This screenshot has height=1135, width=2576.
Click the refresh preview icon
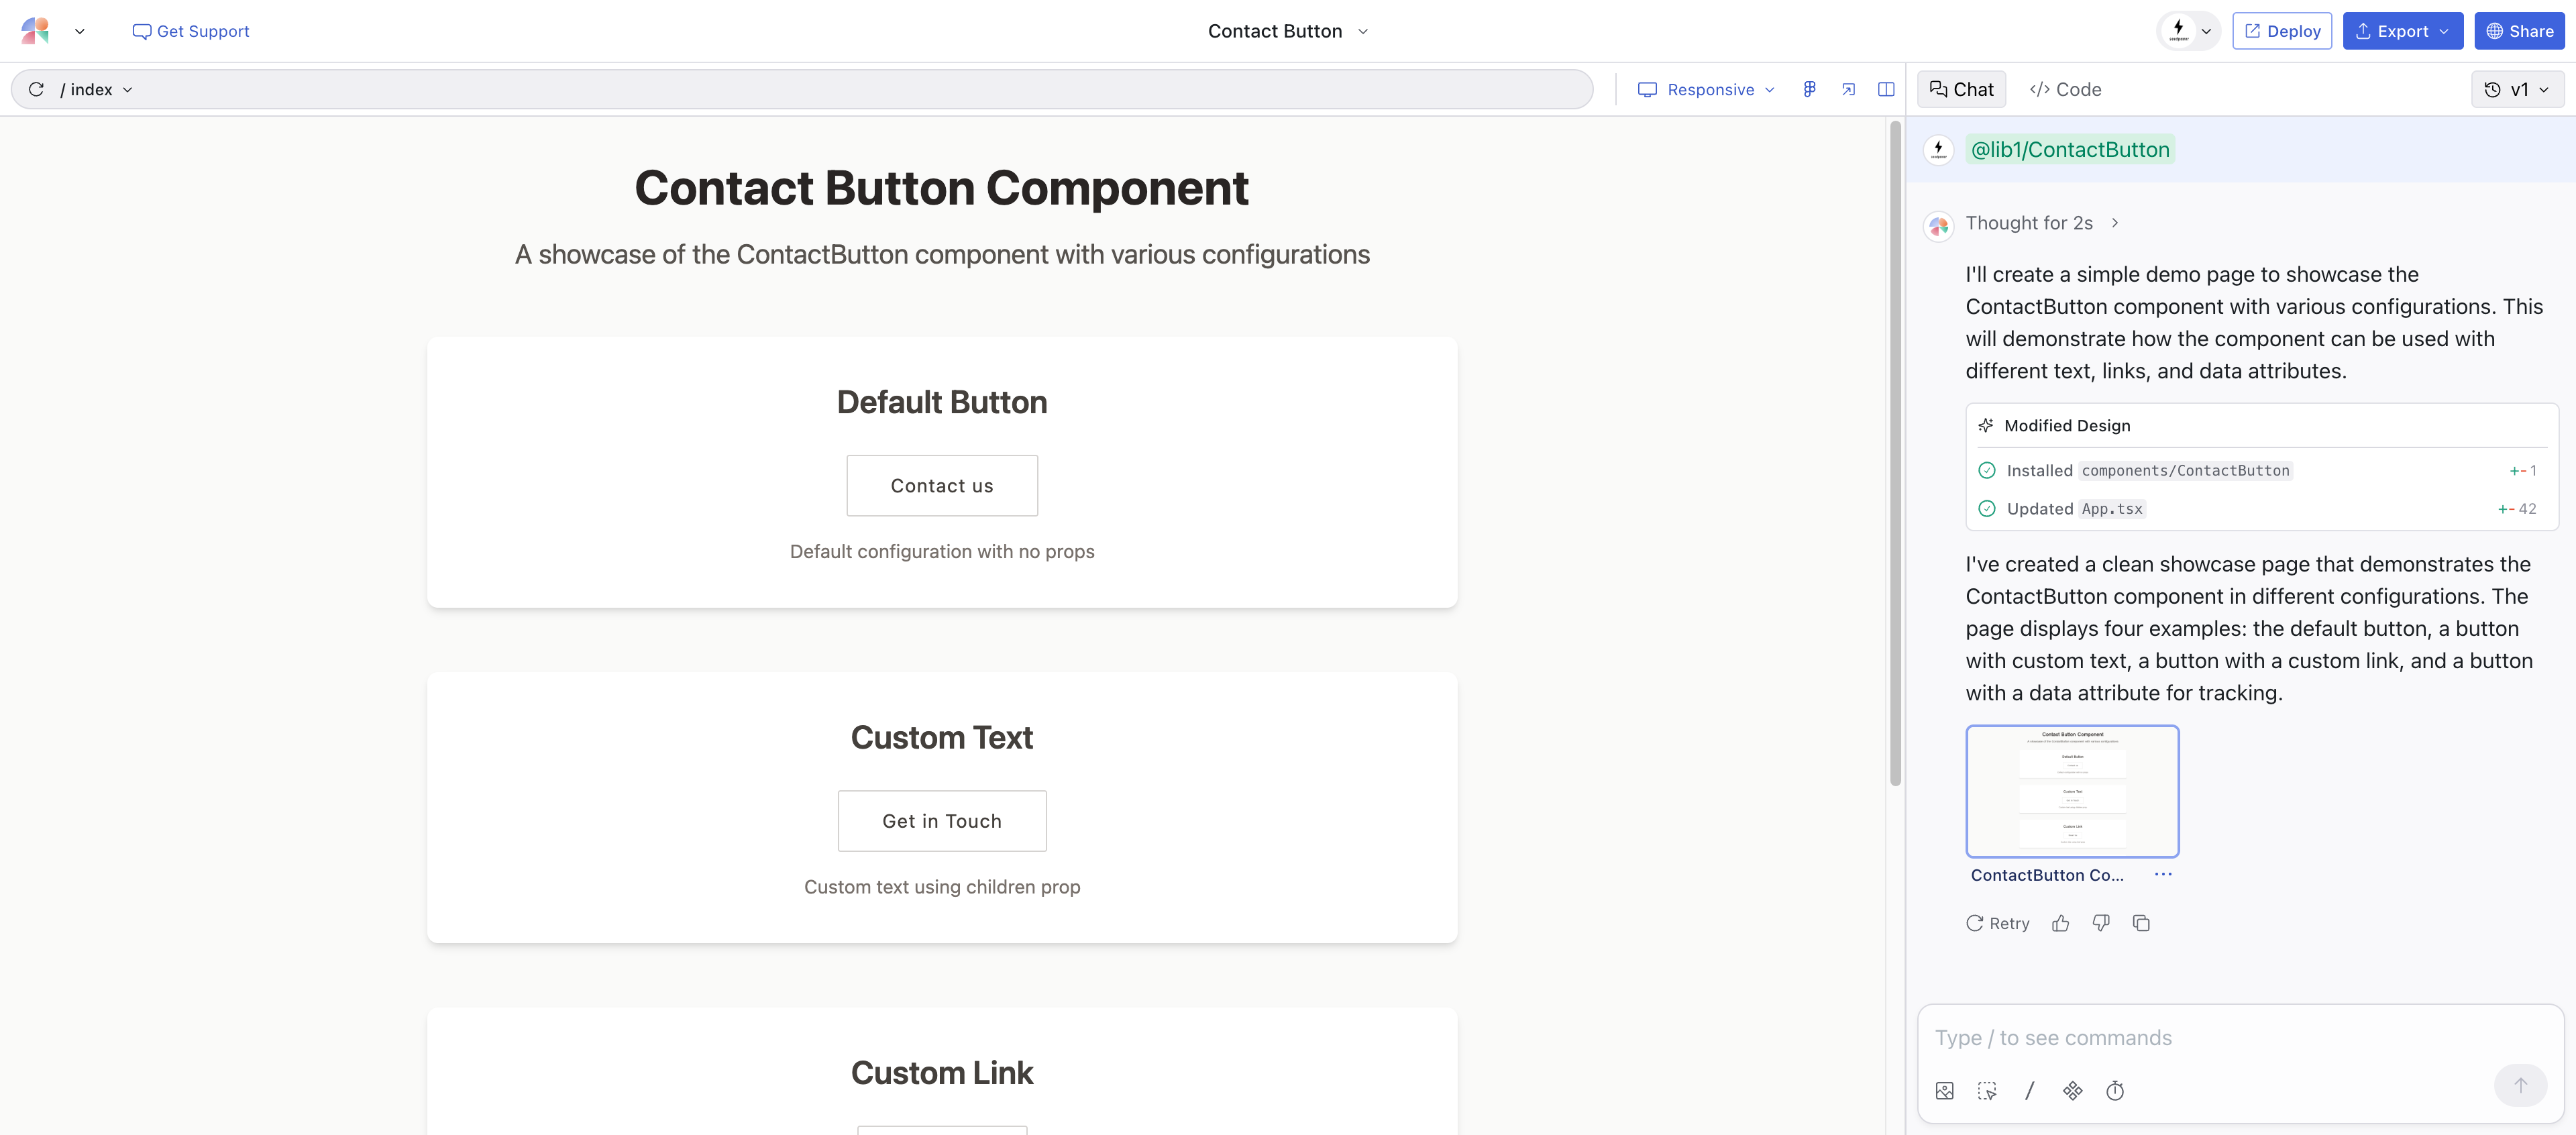tap(36, 89)
